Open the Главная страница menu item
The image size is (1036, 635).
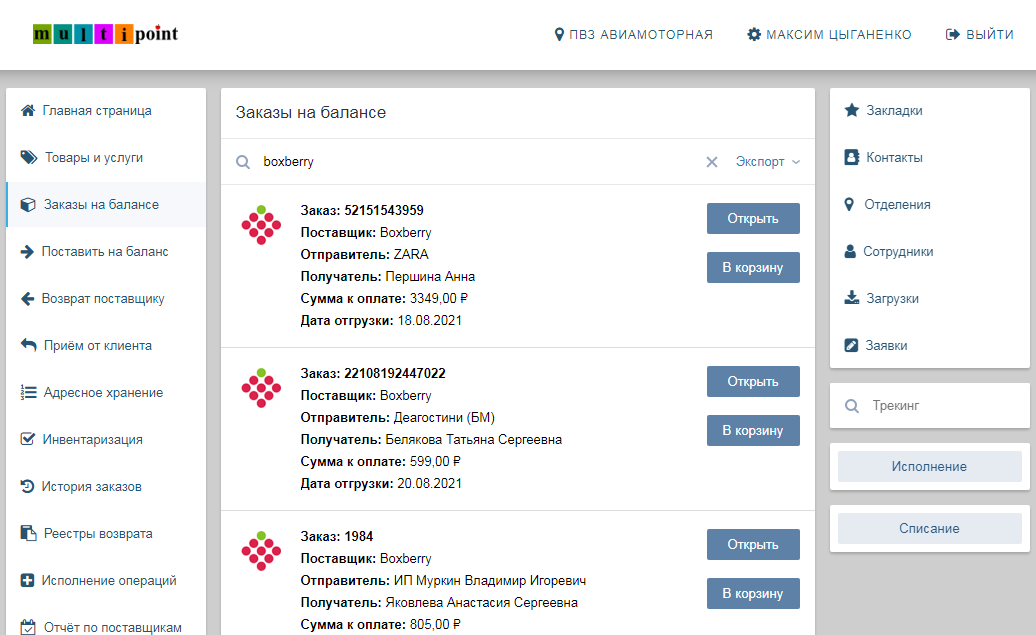[x=106, y=110]
